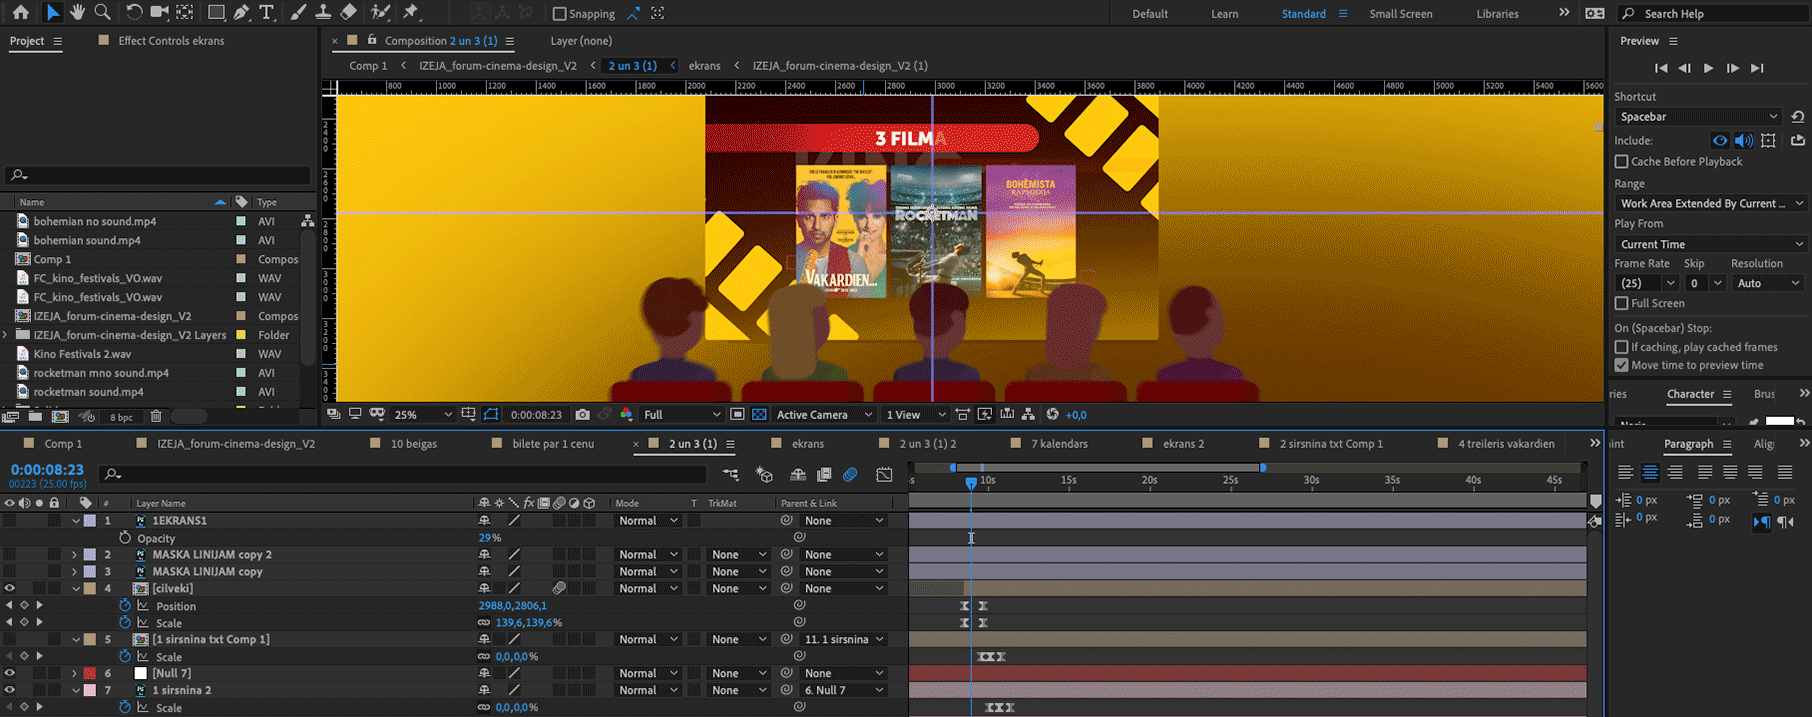Enable motion blur for timeline layers

850,474
